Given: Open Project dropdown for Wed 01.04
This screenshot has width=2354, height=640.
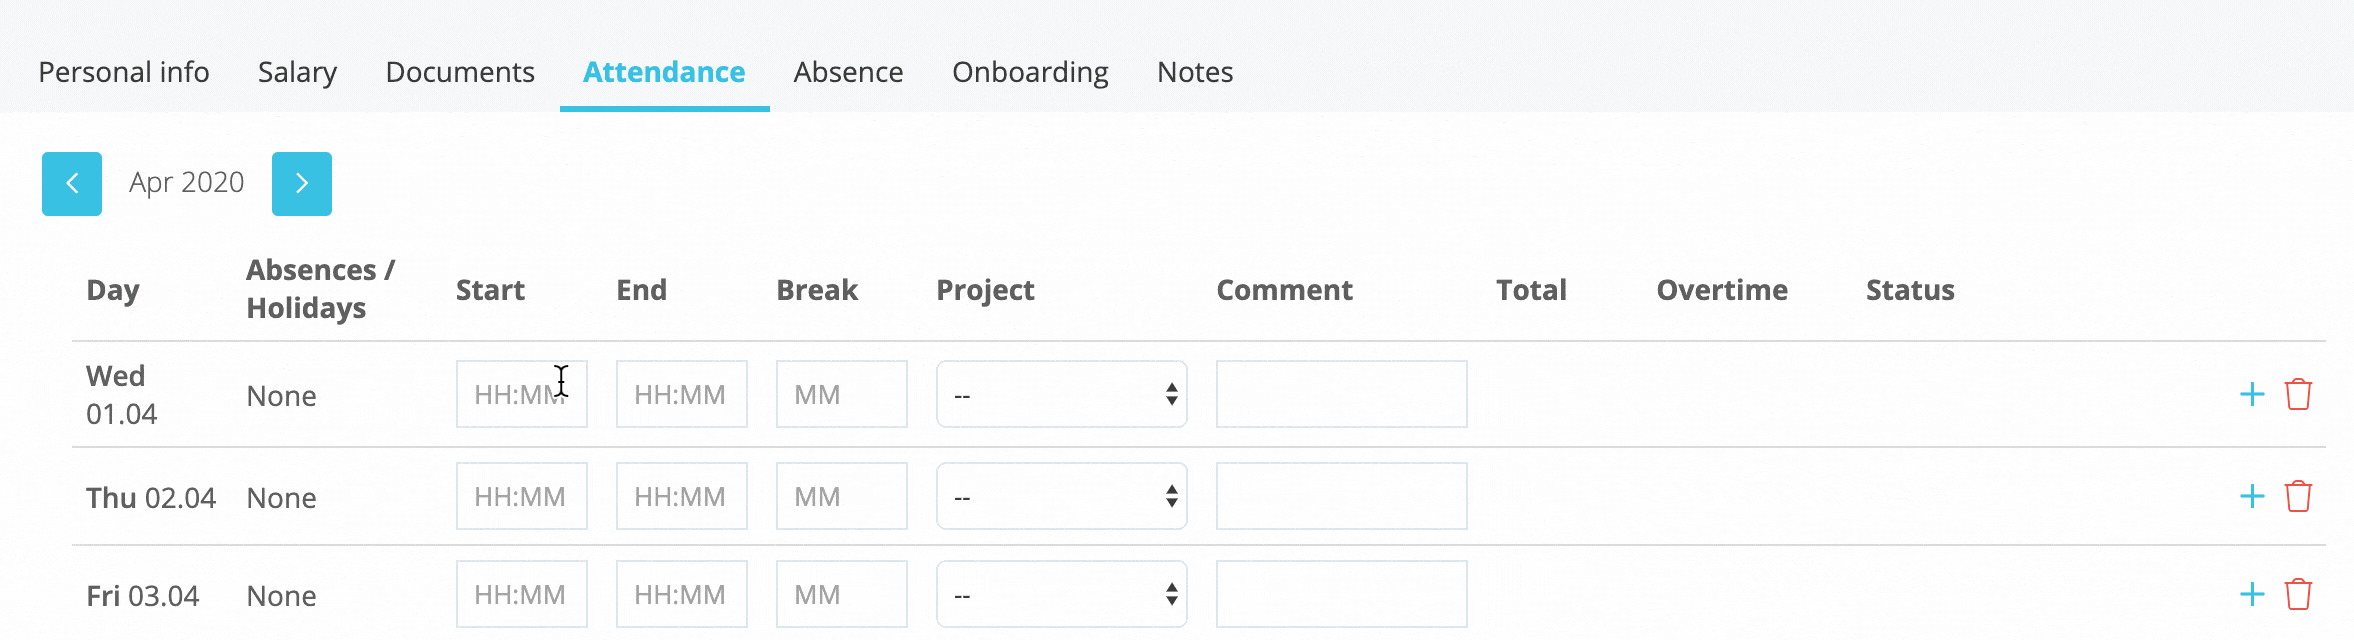Looking at the screenshot, I should point(1061,394).
